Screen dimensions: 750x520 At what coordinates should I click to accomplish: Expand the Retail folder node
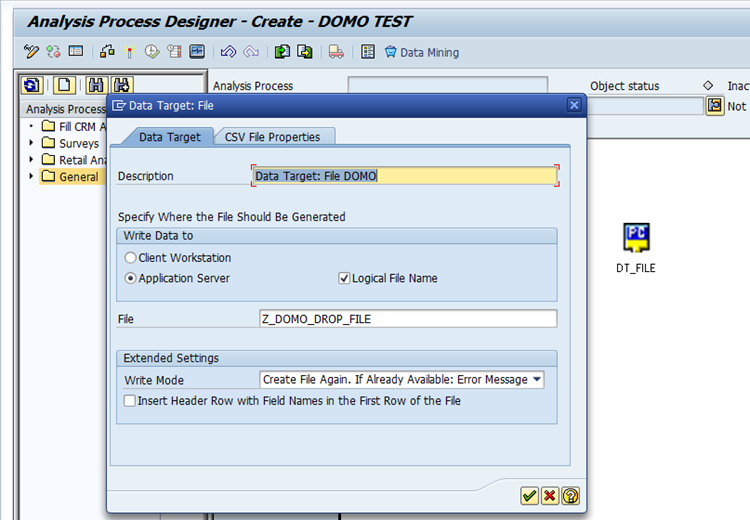(31, 159)
